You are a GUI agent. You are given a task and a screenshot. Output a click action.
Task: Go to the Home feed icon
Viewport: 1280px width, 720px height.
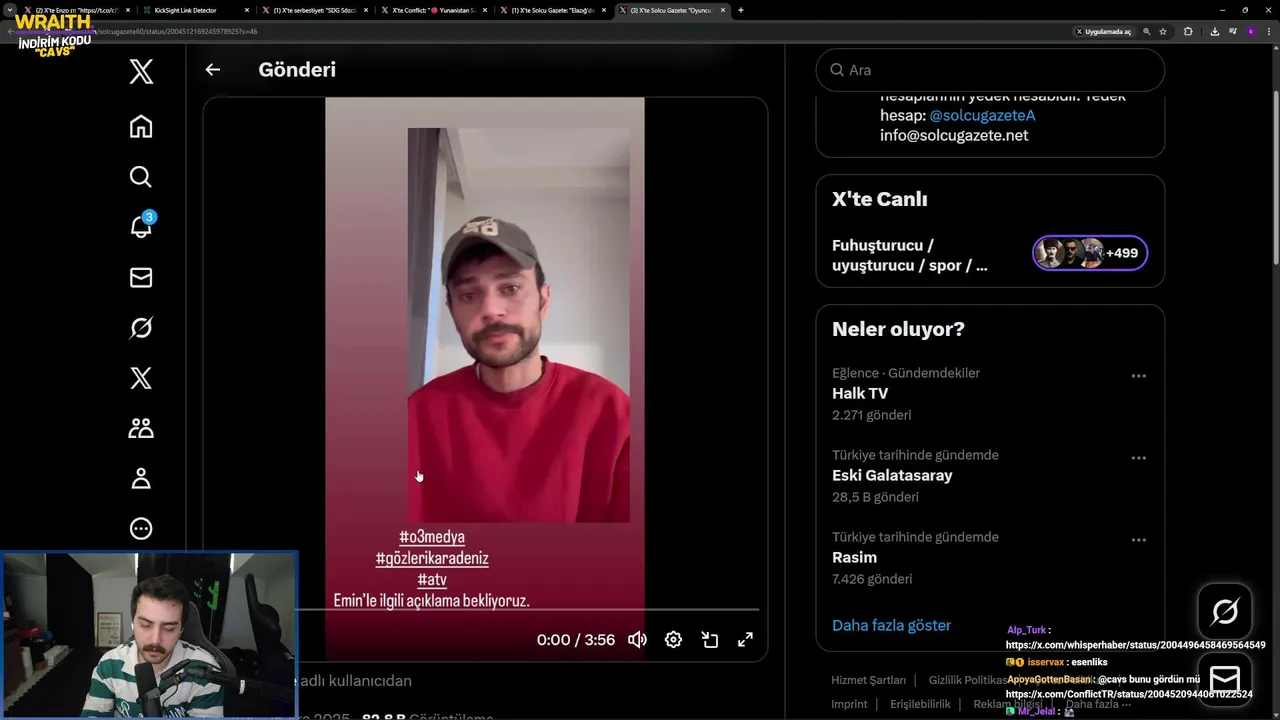tap(141, 127)
